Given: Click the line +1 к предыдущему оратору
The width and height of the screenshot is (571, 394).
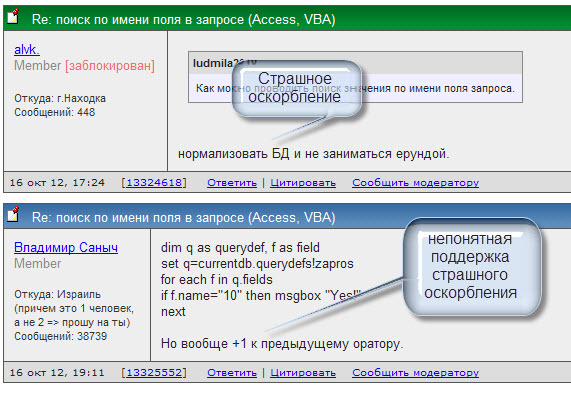Looking at the screenshot, I should (282, 343).
